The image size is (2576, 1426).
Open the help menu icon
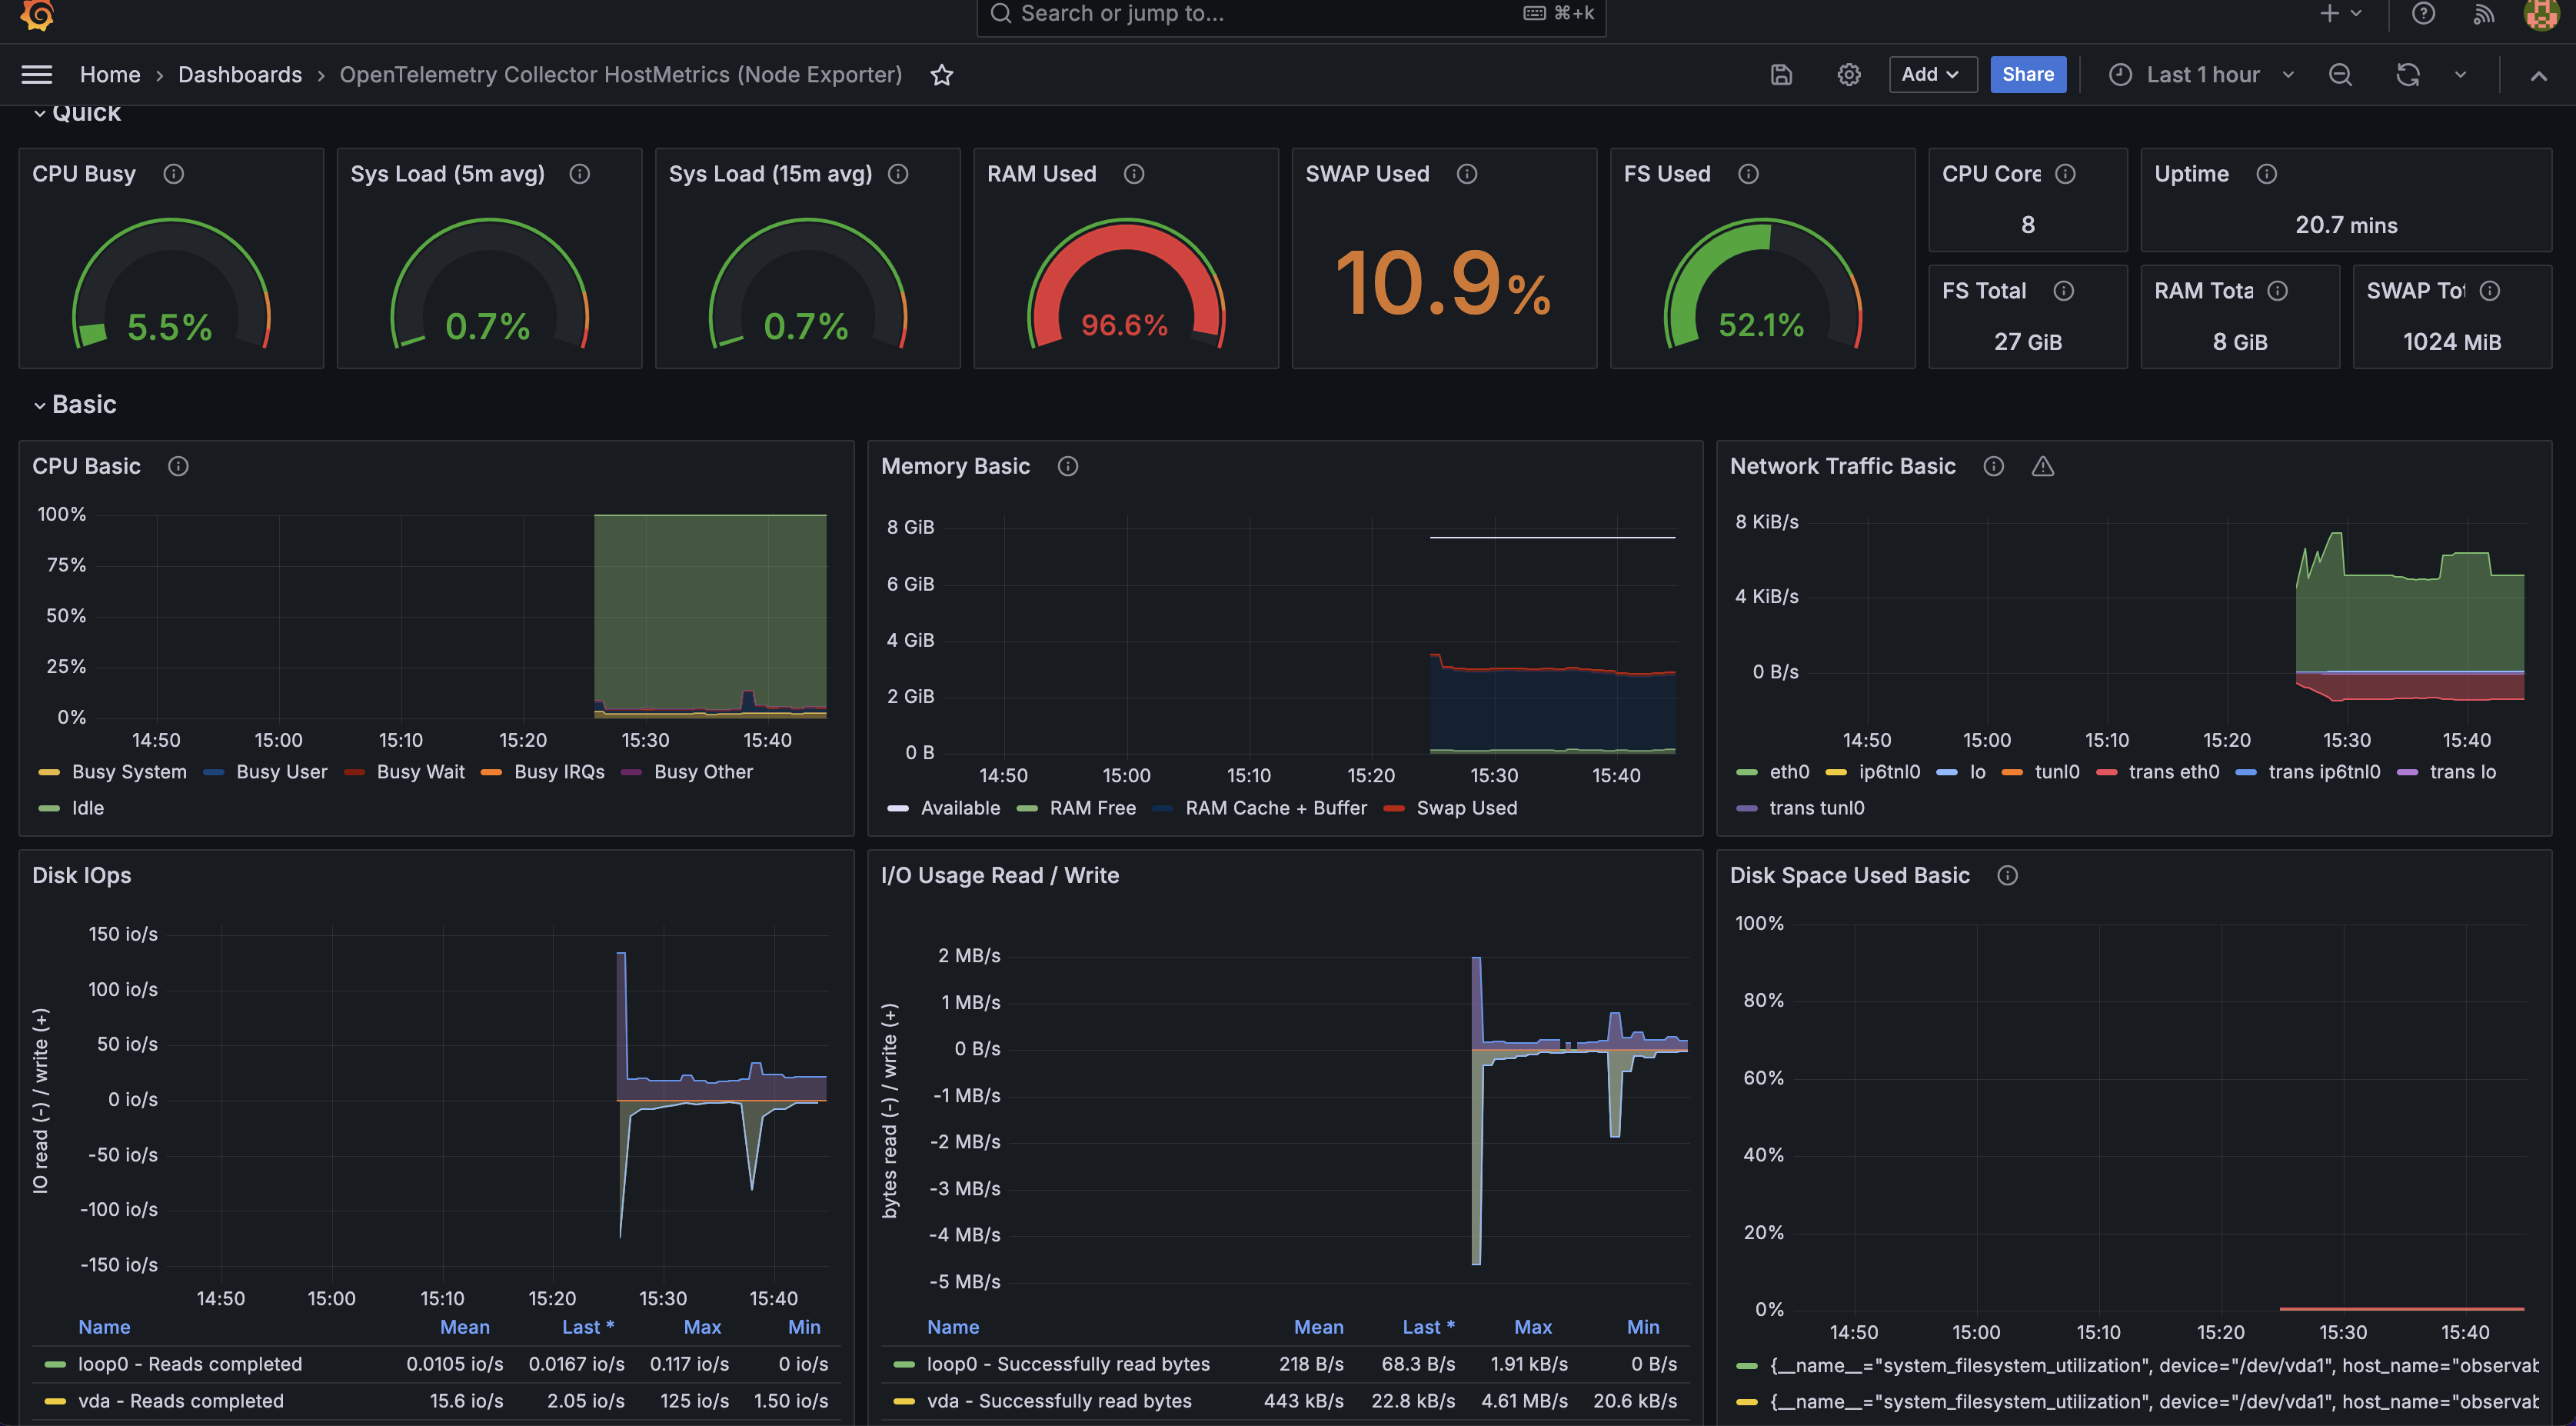coord(2422,14)
